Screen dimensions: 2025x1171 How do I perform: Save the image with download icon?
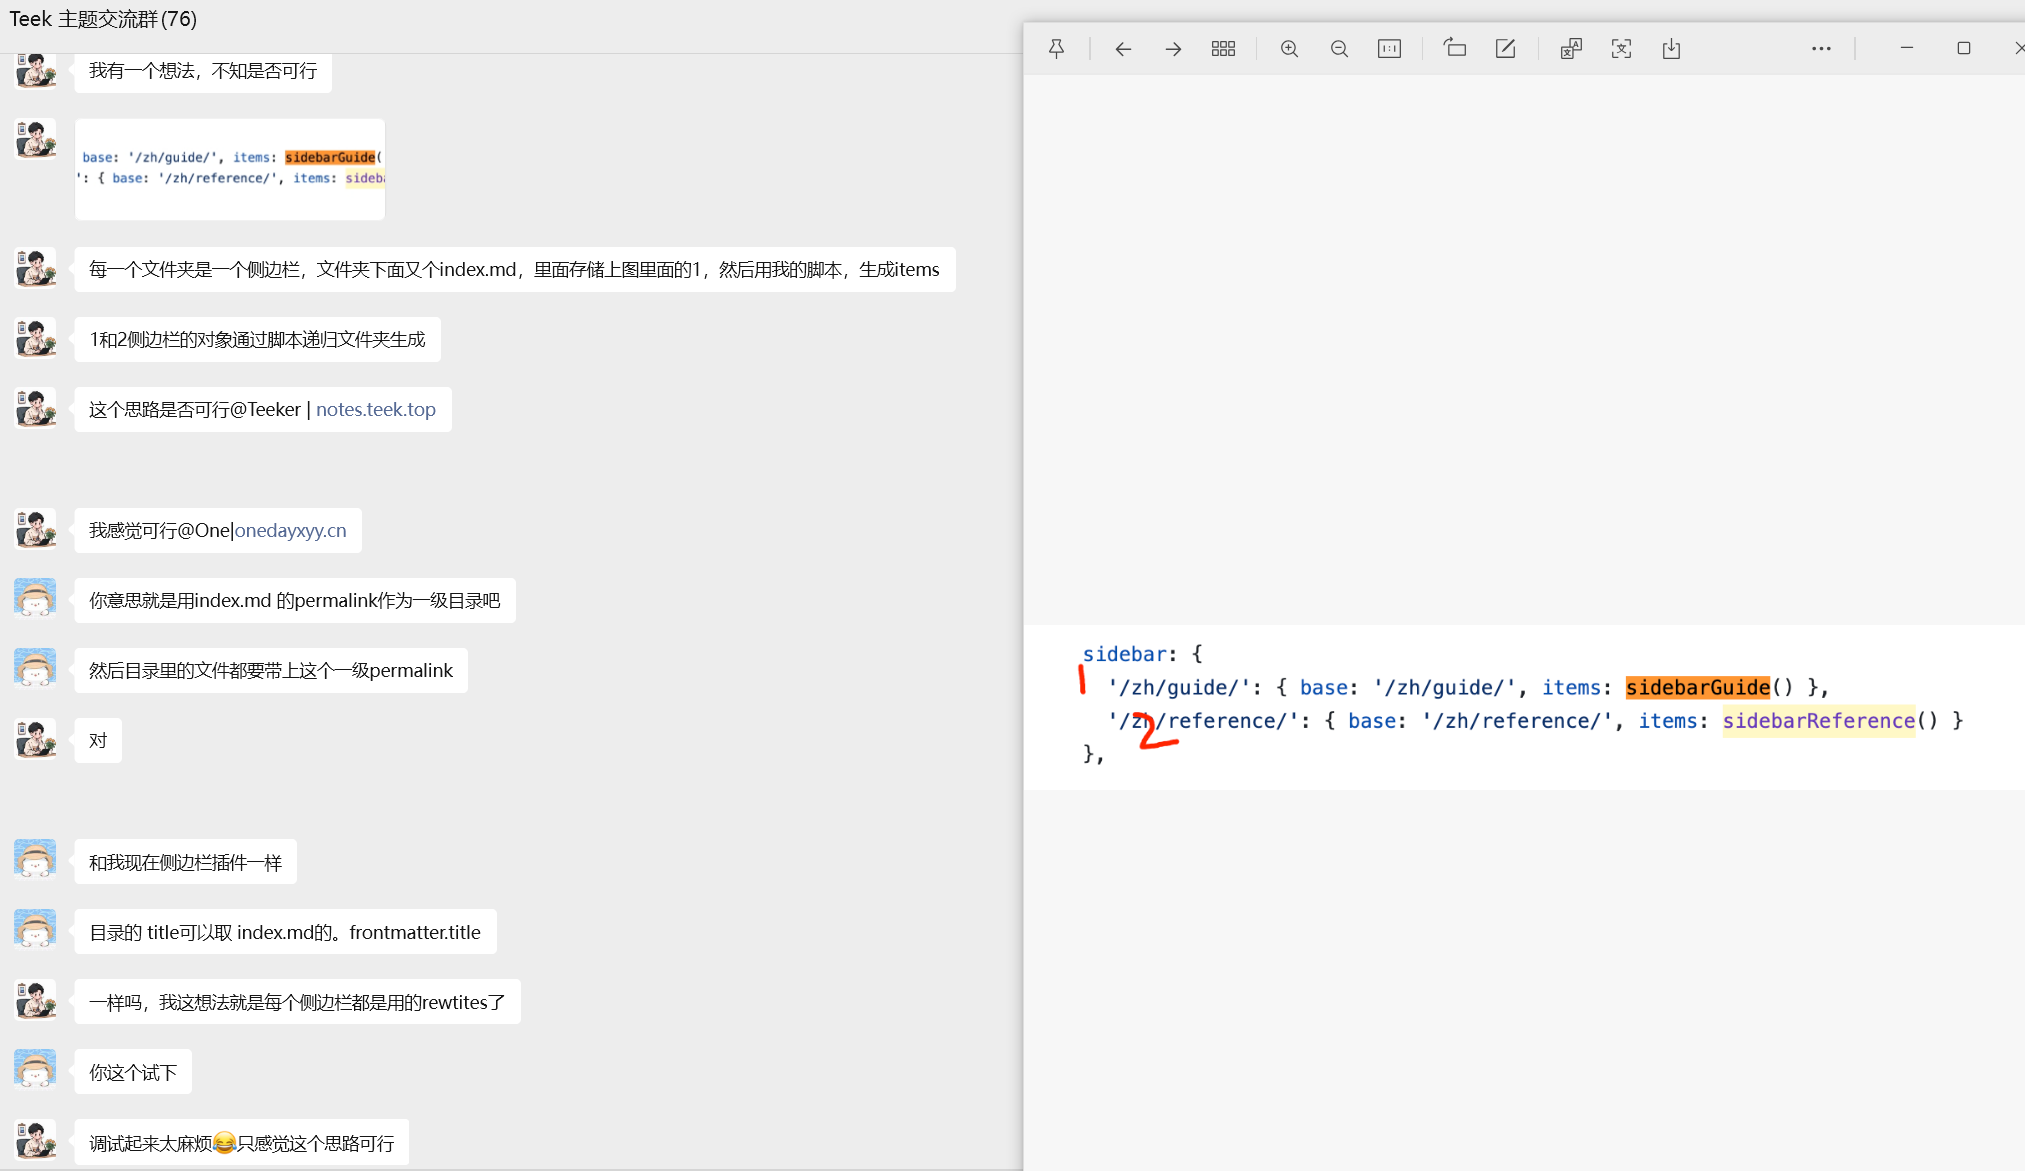pos(1671,49)
